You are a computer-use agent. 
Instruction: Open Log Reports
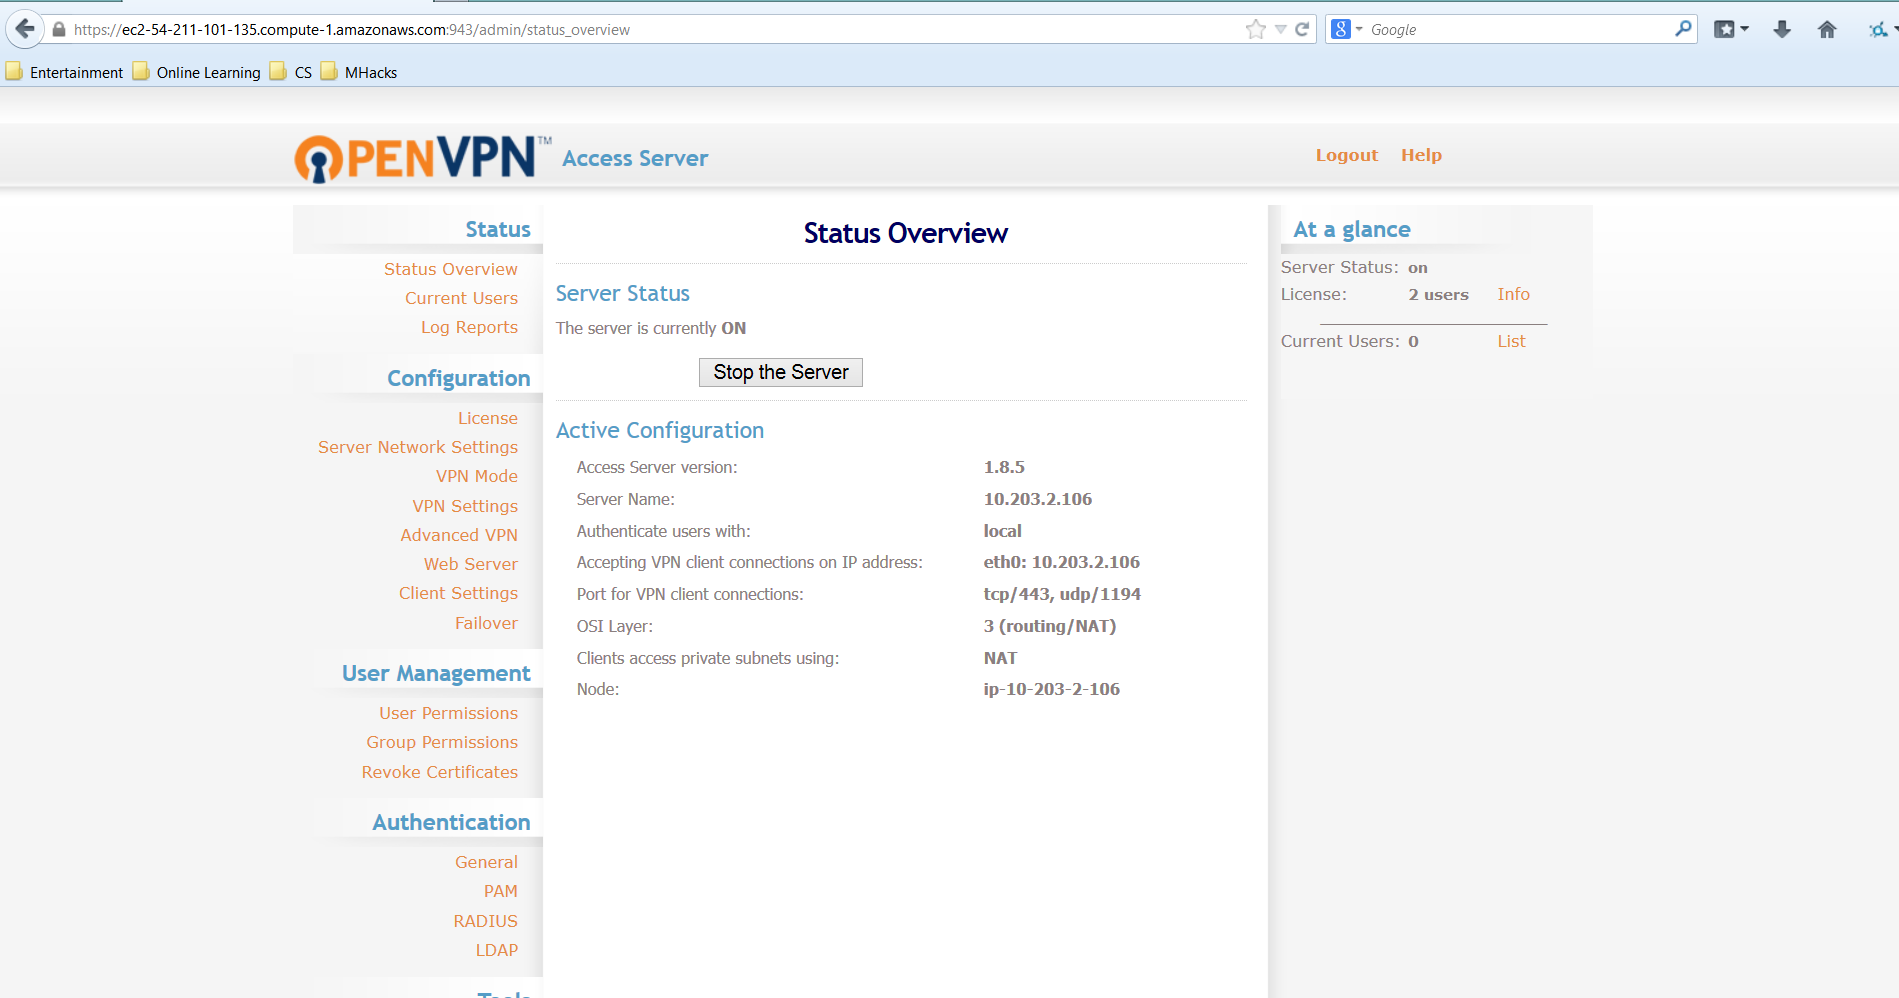tap(469, 327)
